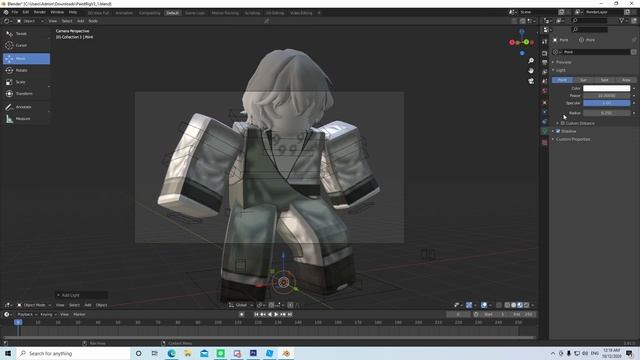
Task: Click the Select menu in viewport footer
Action: pyautogui.click(x=74, y=305)
